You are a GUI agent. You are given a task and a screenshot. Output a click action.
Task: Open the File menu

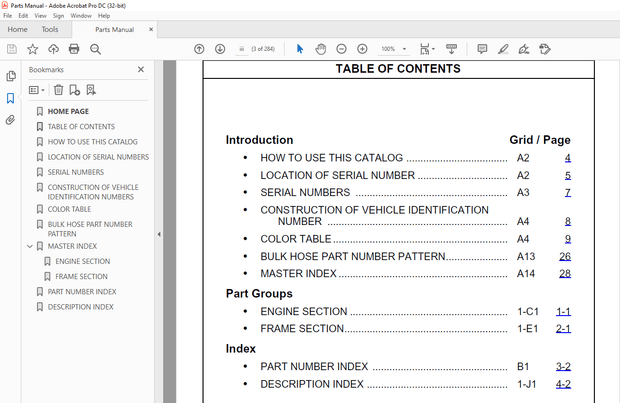(x=8, y=16)
